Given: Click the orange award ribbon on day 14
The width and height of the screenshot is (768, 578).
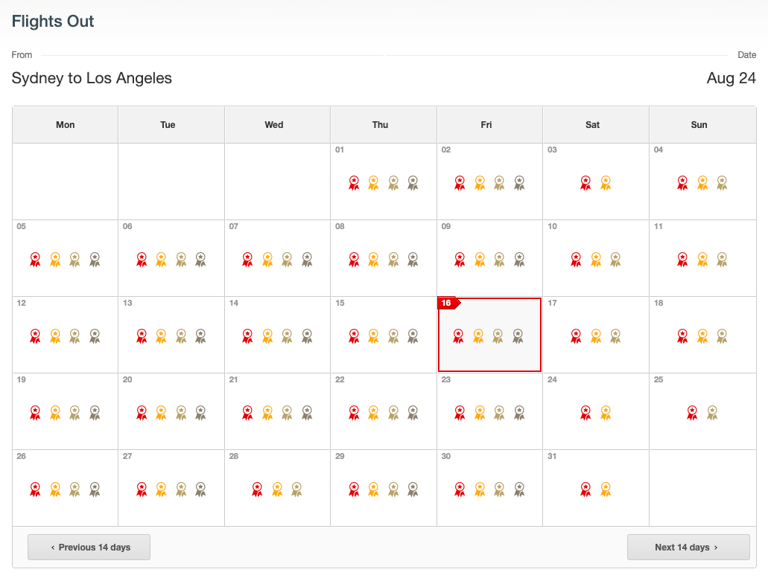Looking at the screenshot, I should tap(267, 336).
